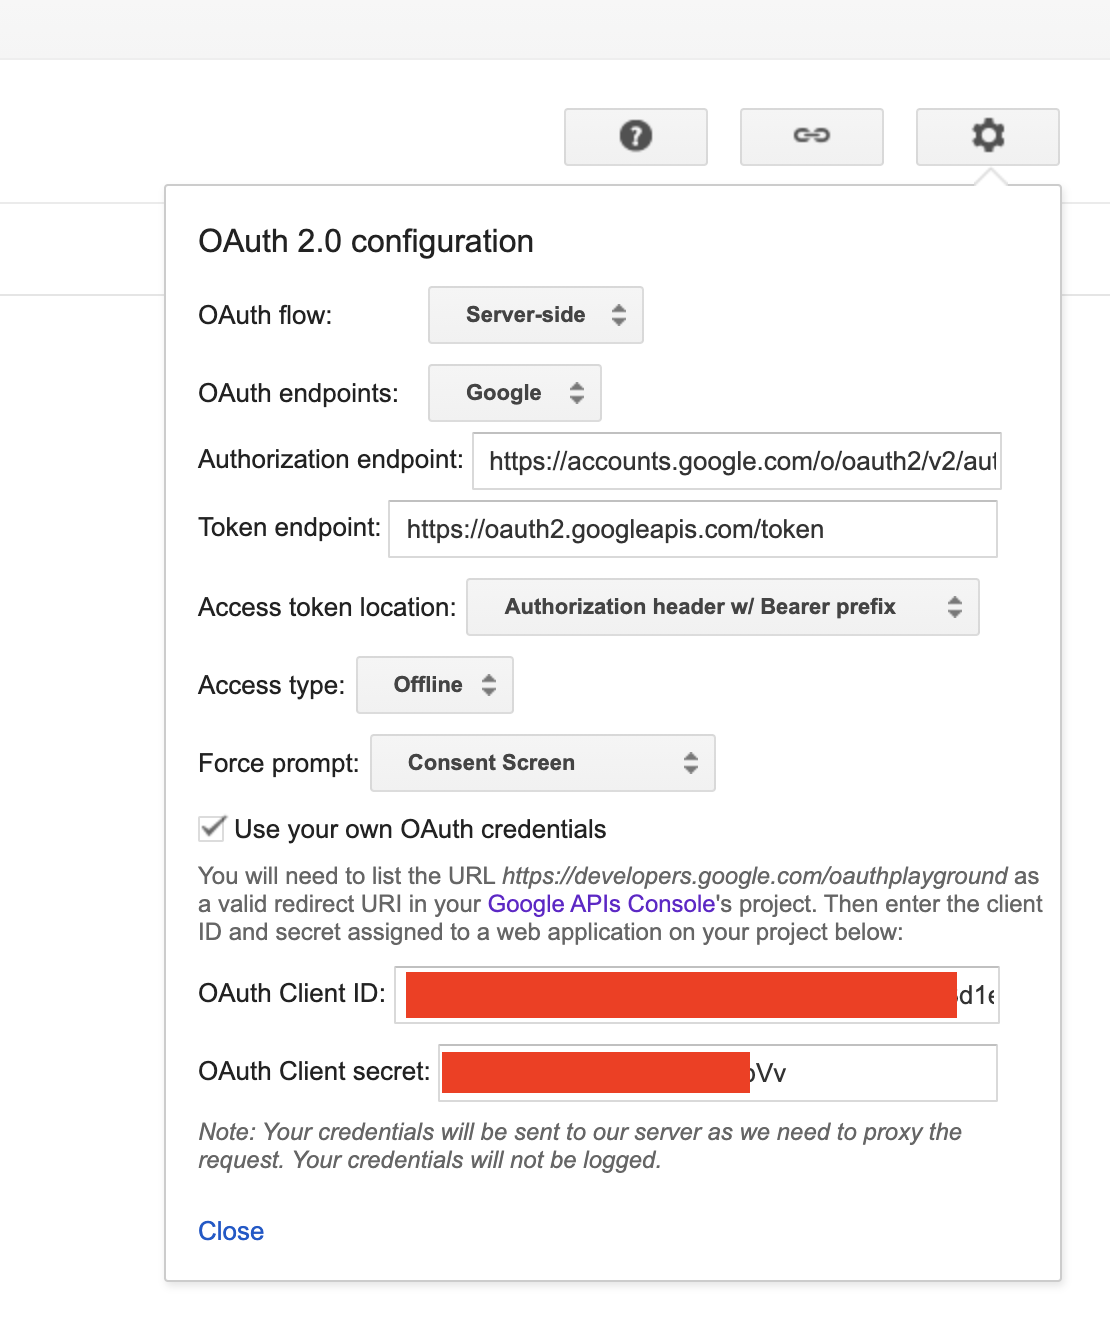Click the Close link

click(231, 1231)
